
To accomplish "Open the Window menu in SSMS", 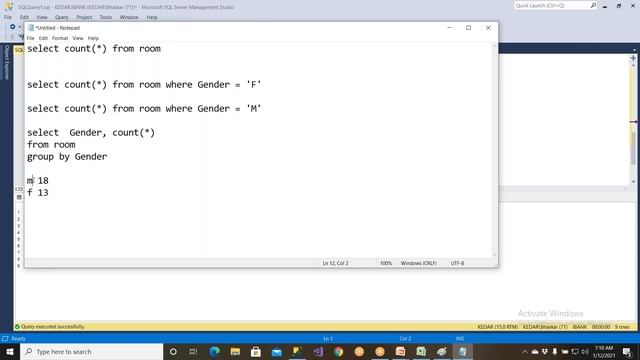I will pos(129,17).
